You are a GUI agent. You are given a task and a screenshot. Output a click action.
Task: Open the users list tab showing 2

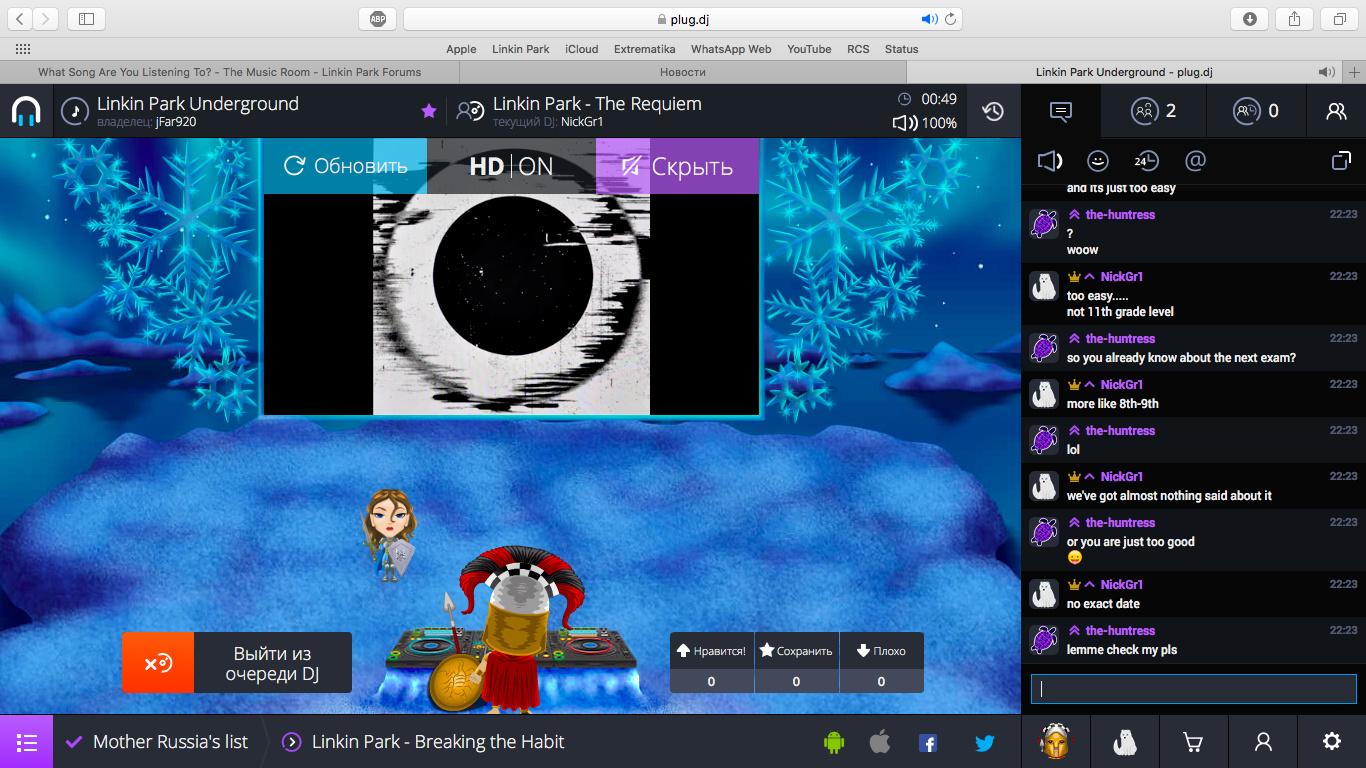pos(1154,111)
